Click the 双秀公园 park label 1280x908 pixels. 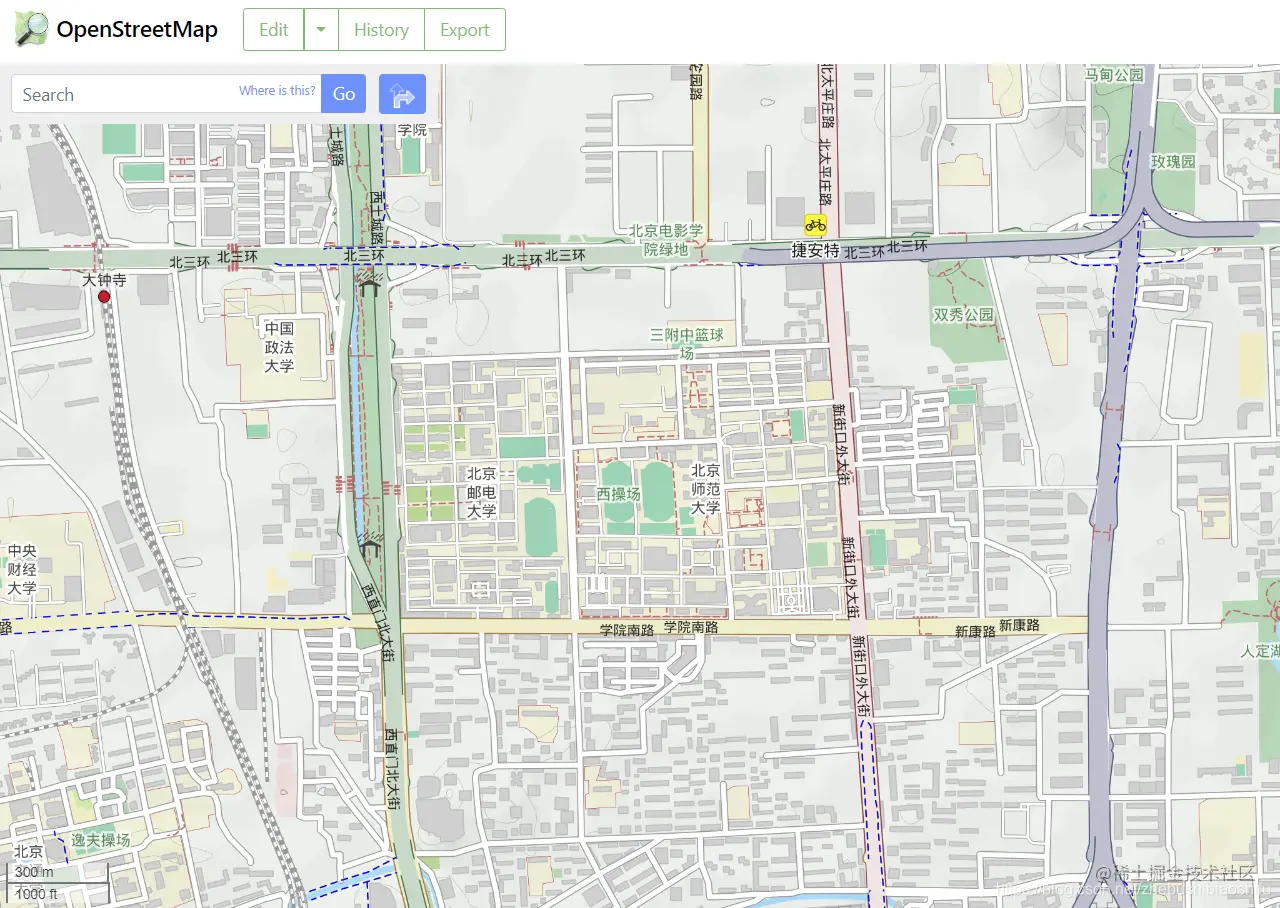964,314
